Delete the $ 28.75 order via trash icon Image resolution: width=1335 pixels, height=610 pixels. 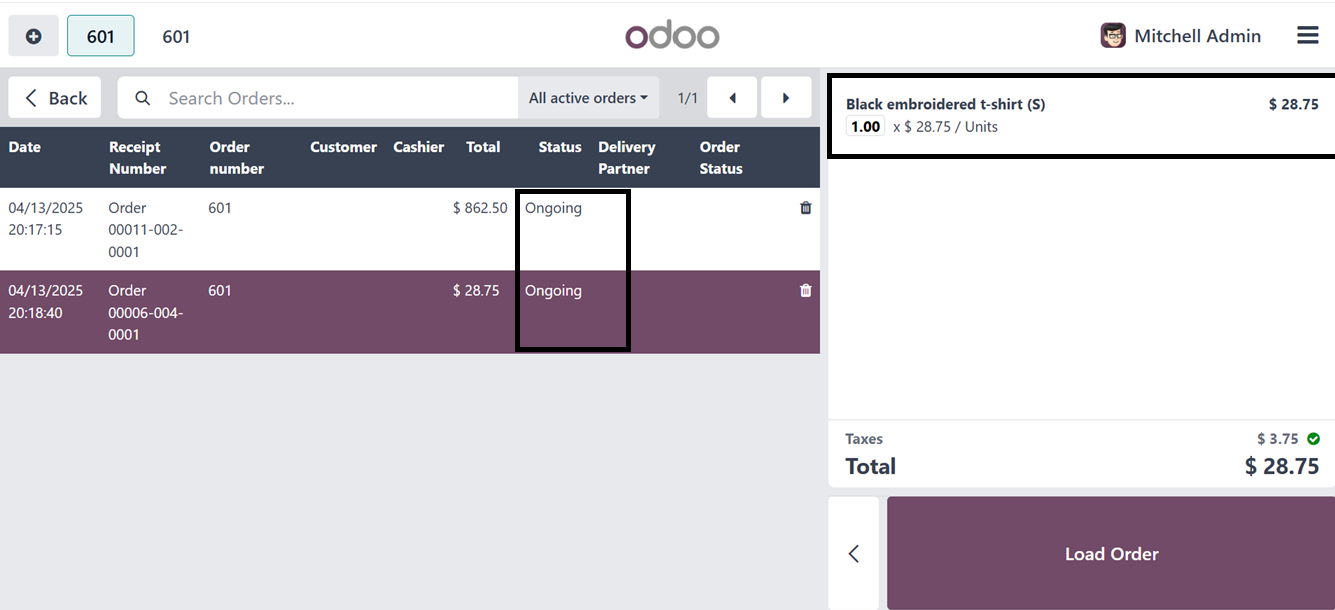point(806,291)
